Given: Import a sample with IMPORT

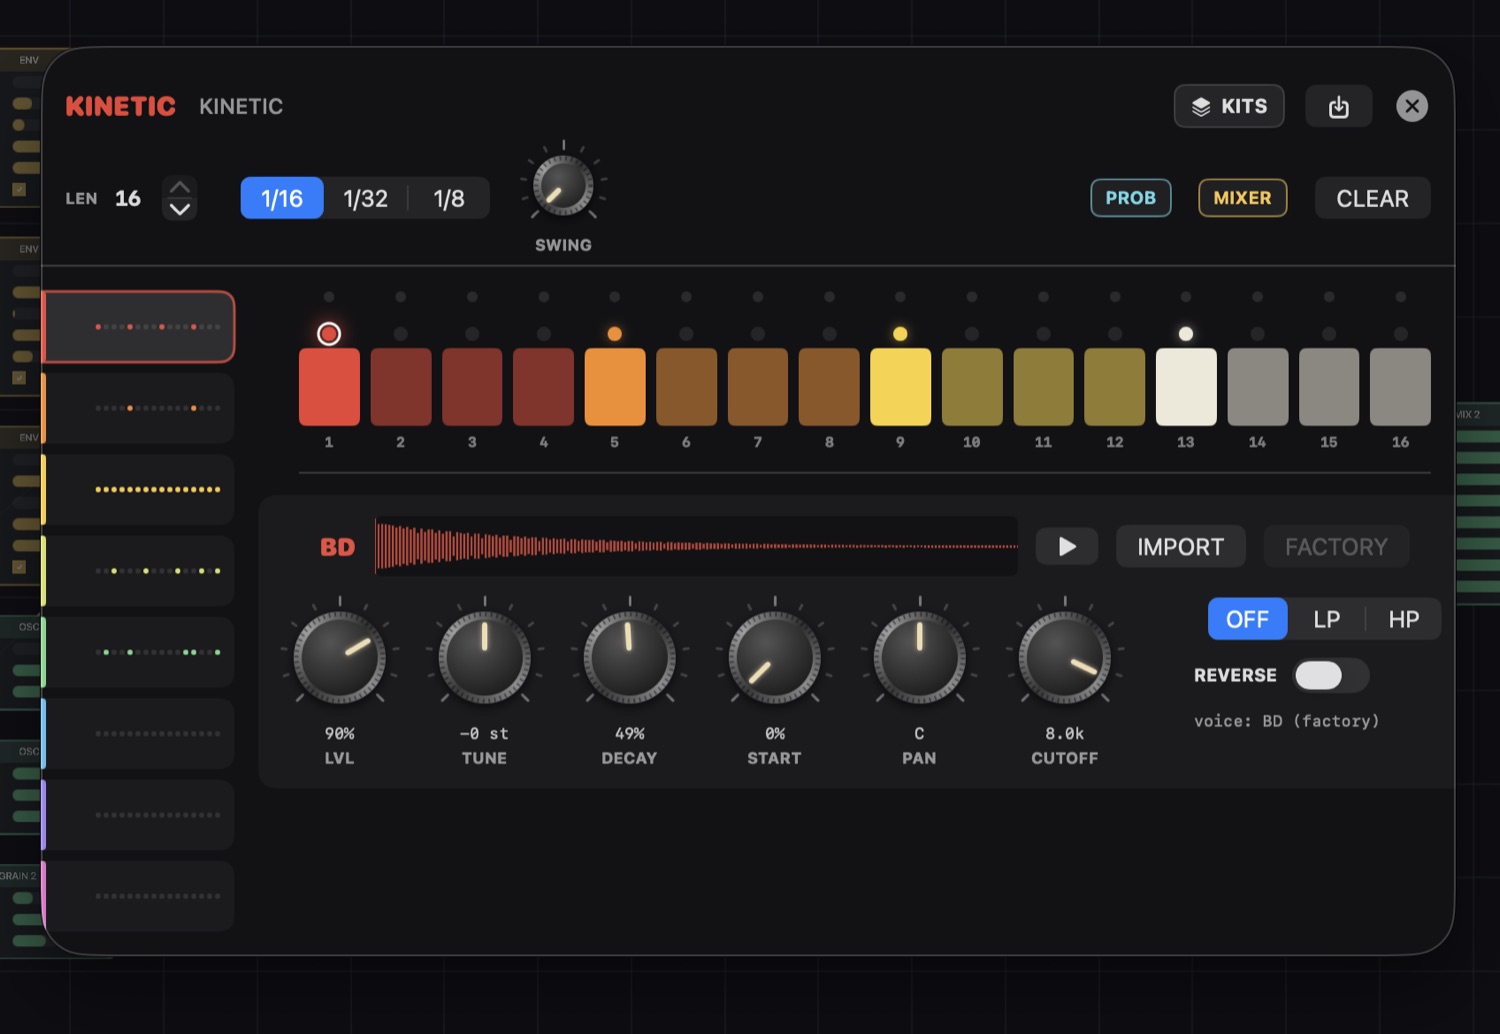Looking at the screenshot, I should coord(1180,547).
